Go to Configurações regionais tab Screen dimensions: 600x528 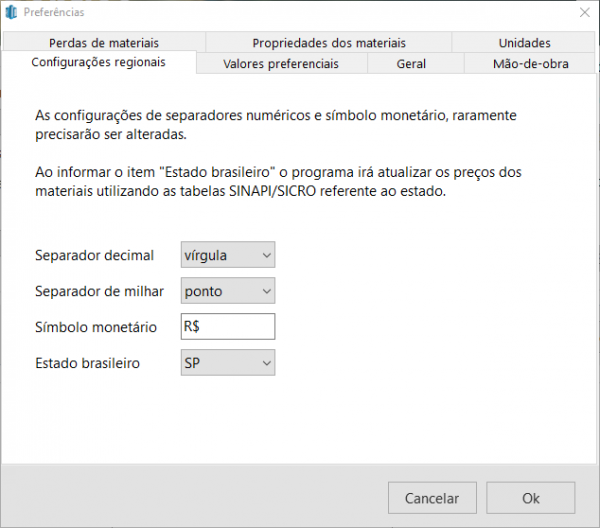[99, 62]
